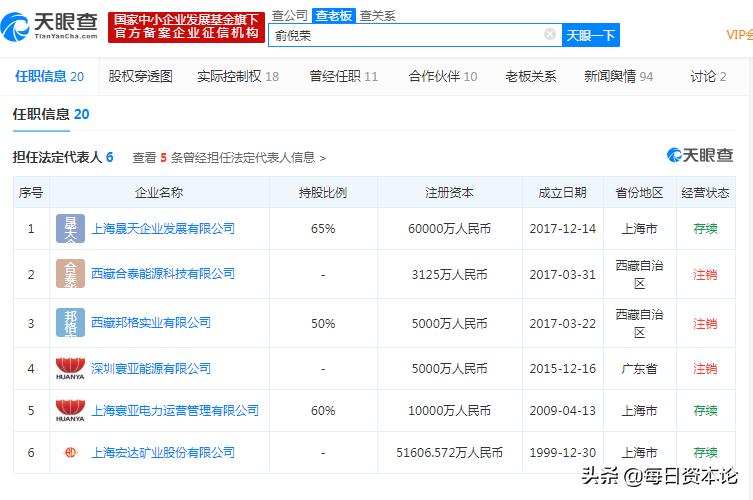
Task: Click the HUANYA logo for 上海寰亚电力运营管理有限公司
Action: (x=70, y=410)
